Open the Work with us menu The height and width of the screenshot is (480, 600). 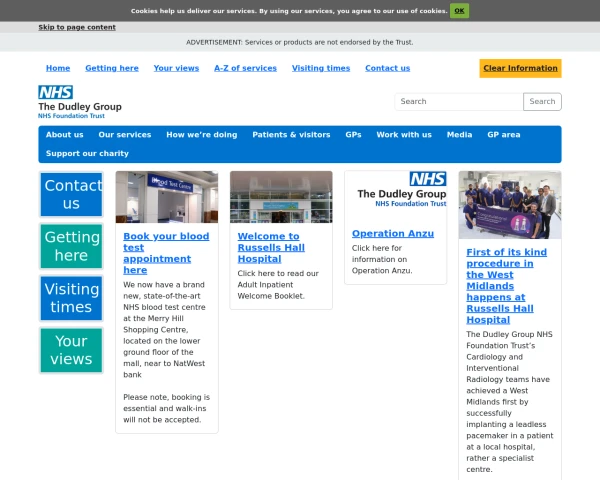[404, 135]
